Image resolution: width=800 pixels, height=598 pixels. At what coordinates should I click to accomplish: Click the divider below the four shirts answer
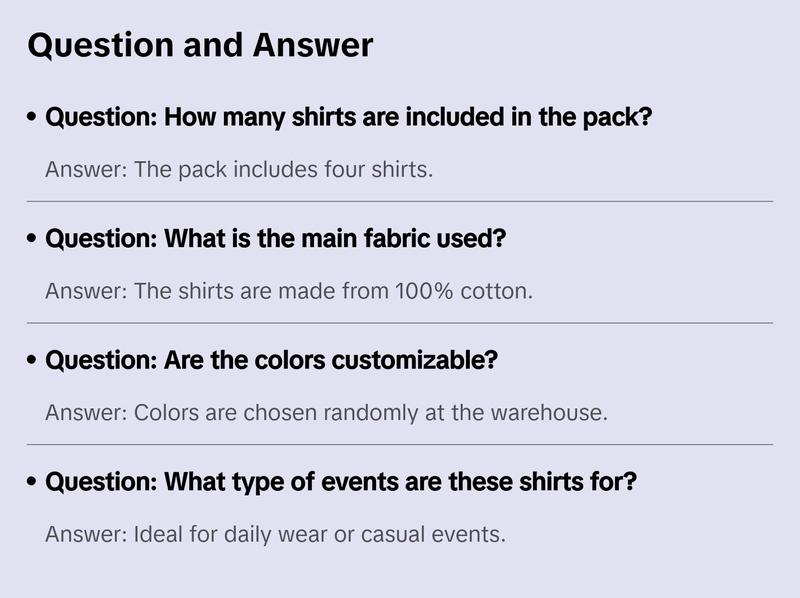tap(400, 201)
